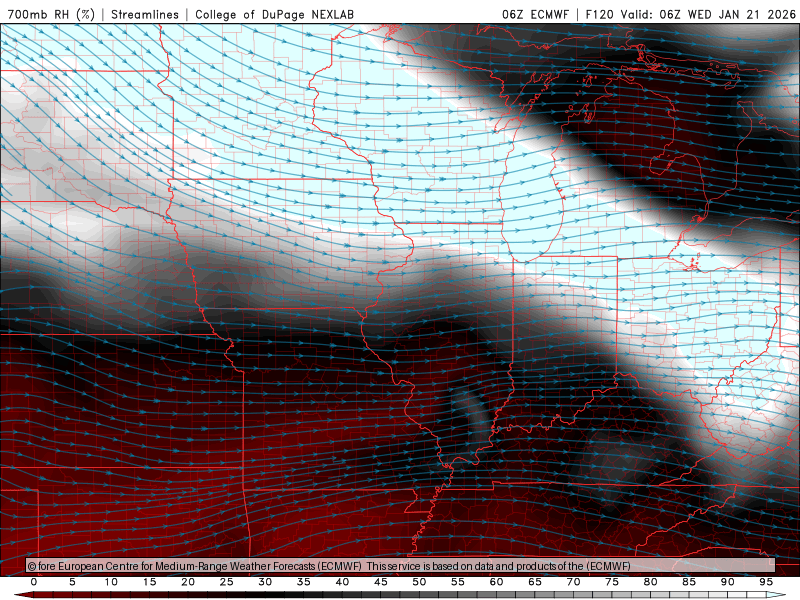Click the '5' color scale label
Viewport: 800px width, 600px height.
point(72,582)
